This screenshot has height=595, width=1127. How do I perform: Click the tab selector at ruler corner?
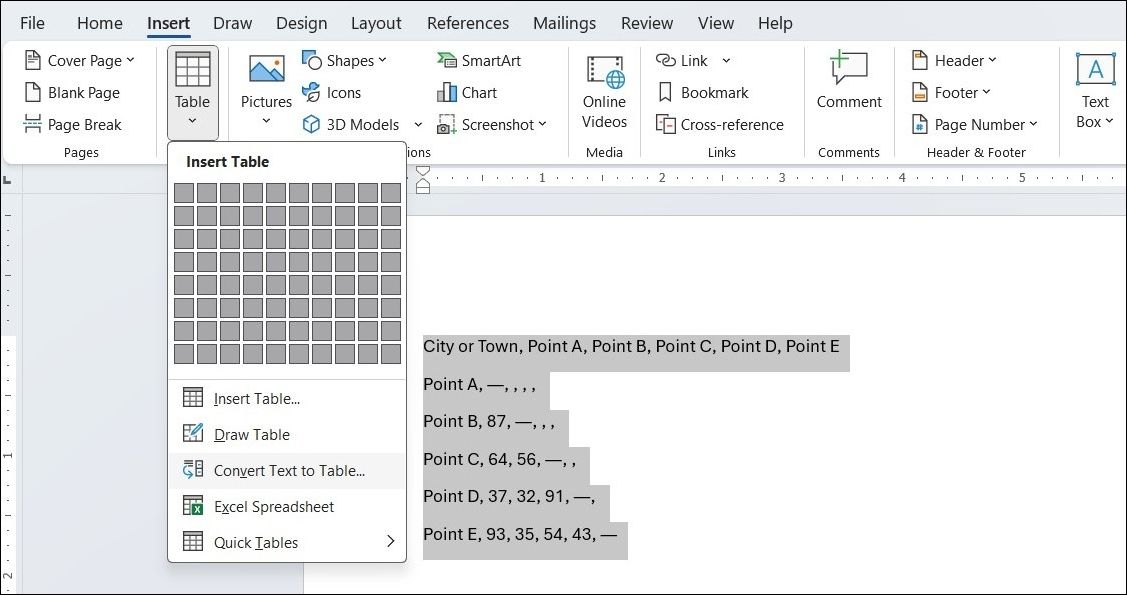pos(6,180)
